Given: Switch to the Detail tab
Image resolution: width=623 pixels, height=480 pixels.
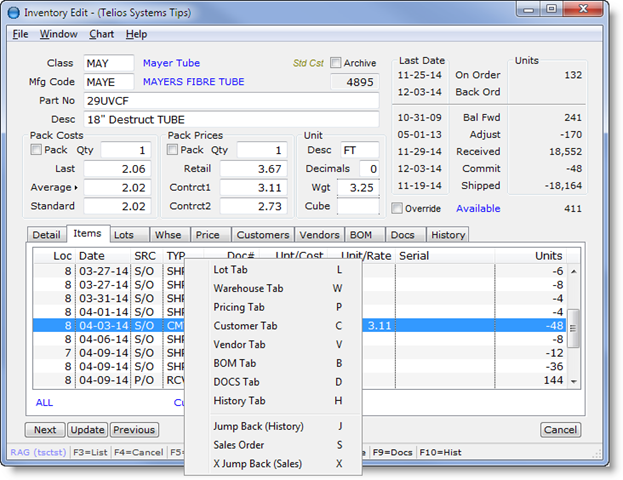Looking at the screenshot, I should click(46, 235).
